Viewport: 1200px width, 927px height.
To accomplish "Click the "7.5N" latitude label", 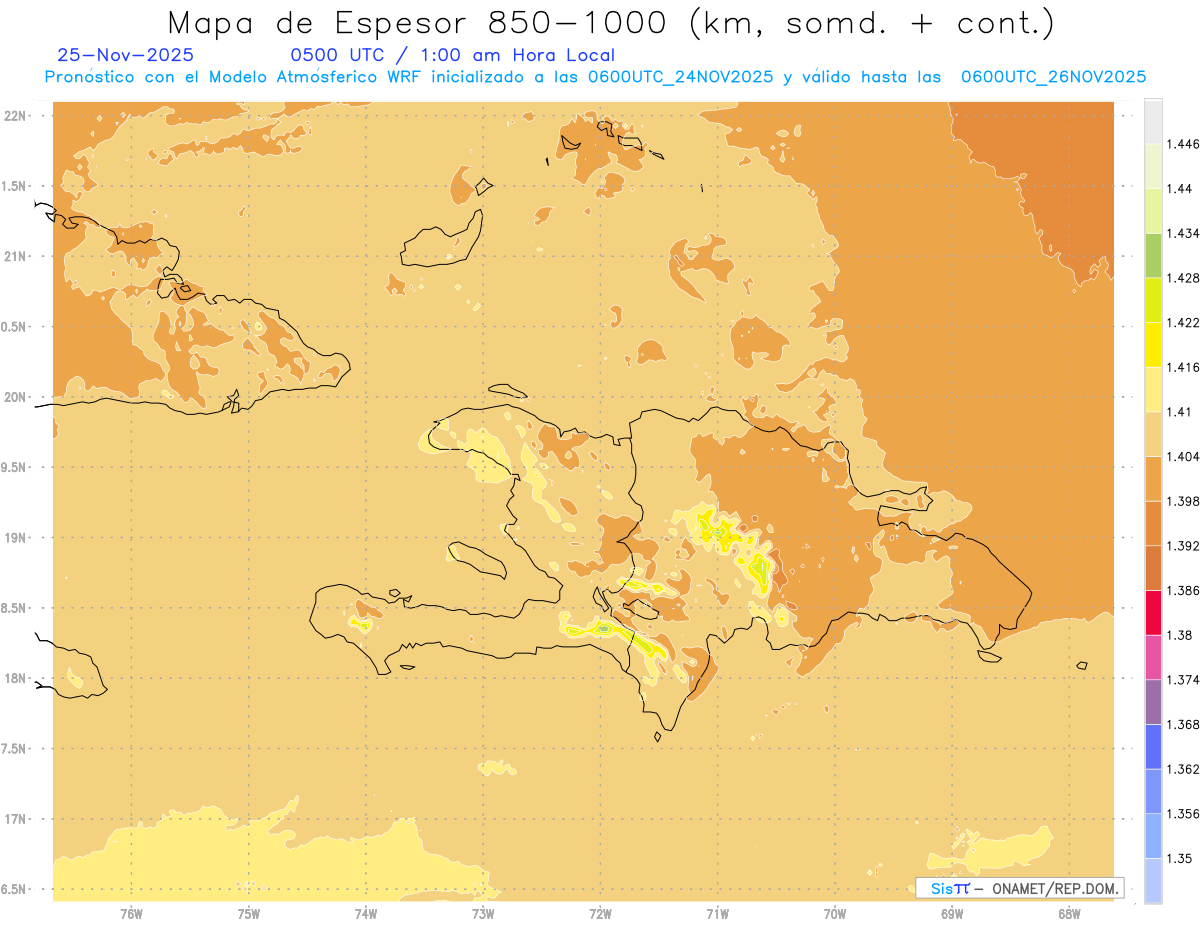I will tap(15, 748).
